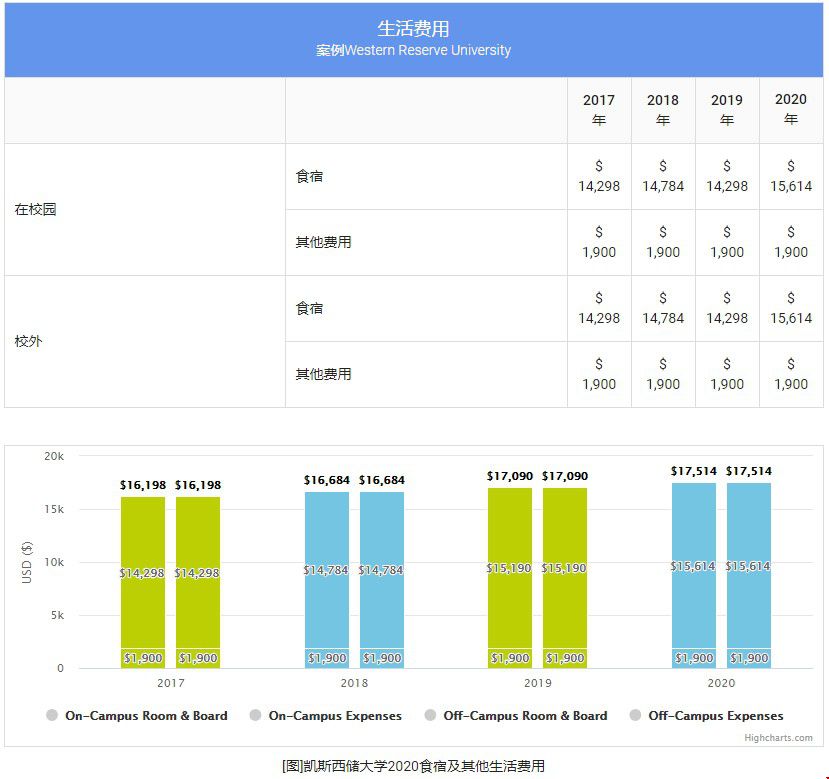Toggle the On-Campus Expenses legend series

tap(326, 716)
